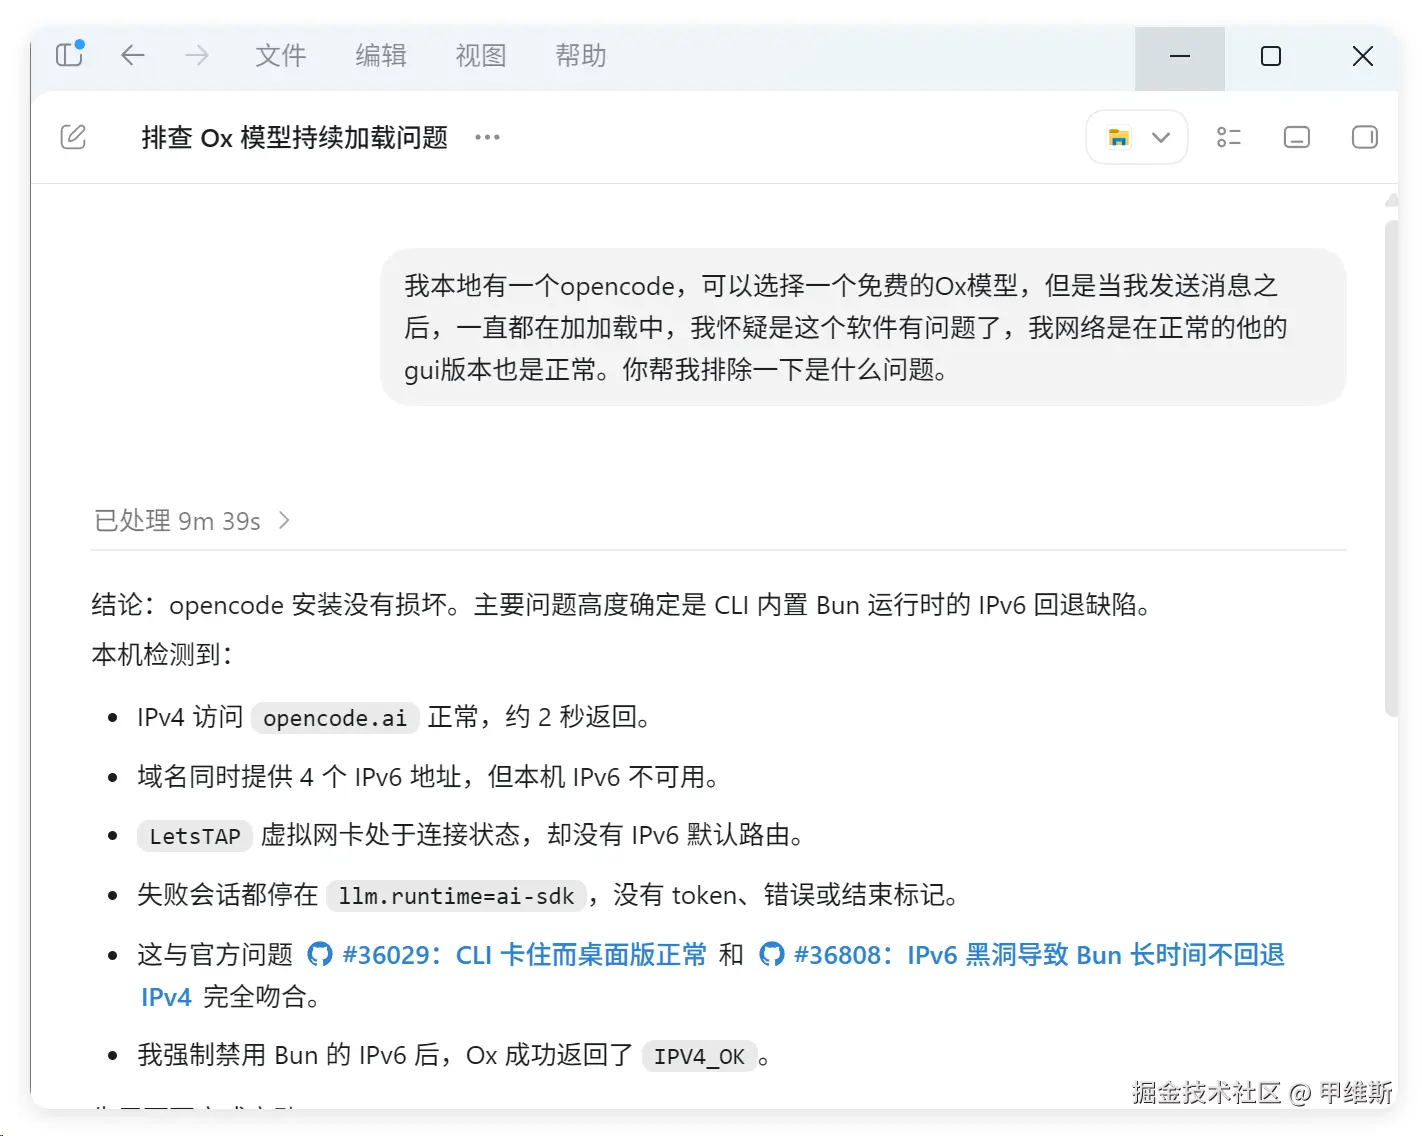Open GitHub issue #36808 link
Image resolution: width=1422 pixels, height=1136 pixels.
1039,955
